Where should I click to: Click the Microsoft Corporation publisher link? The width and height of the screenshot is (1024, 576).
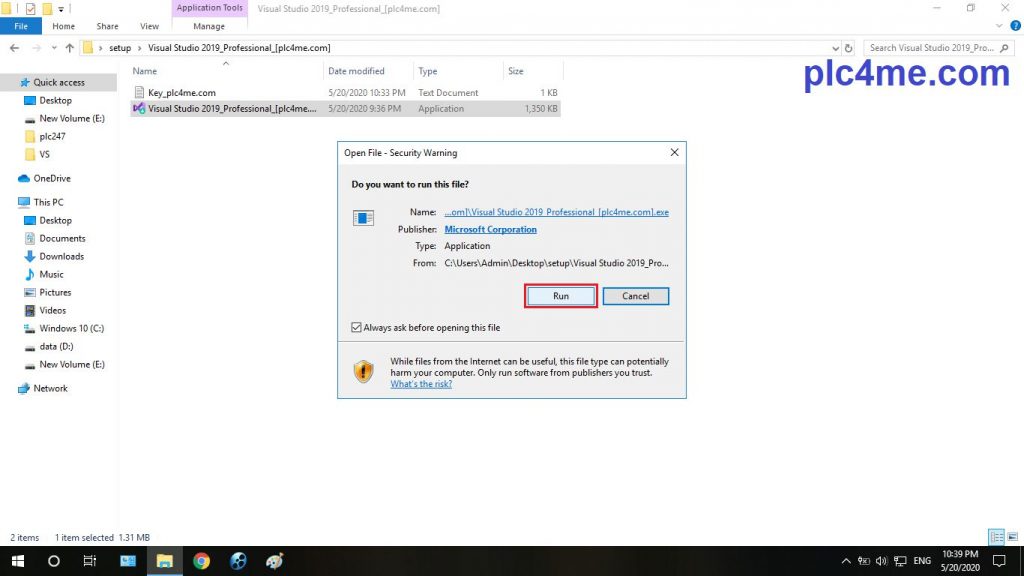490,229
